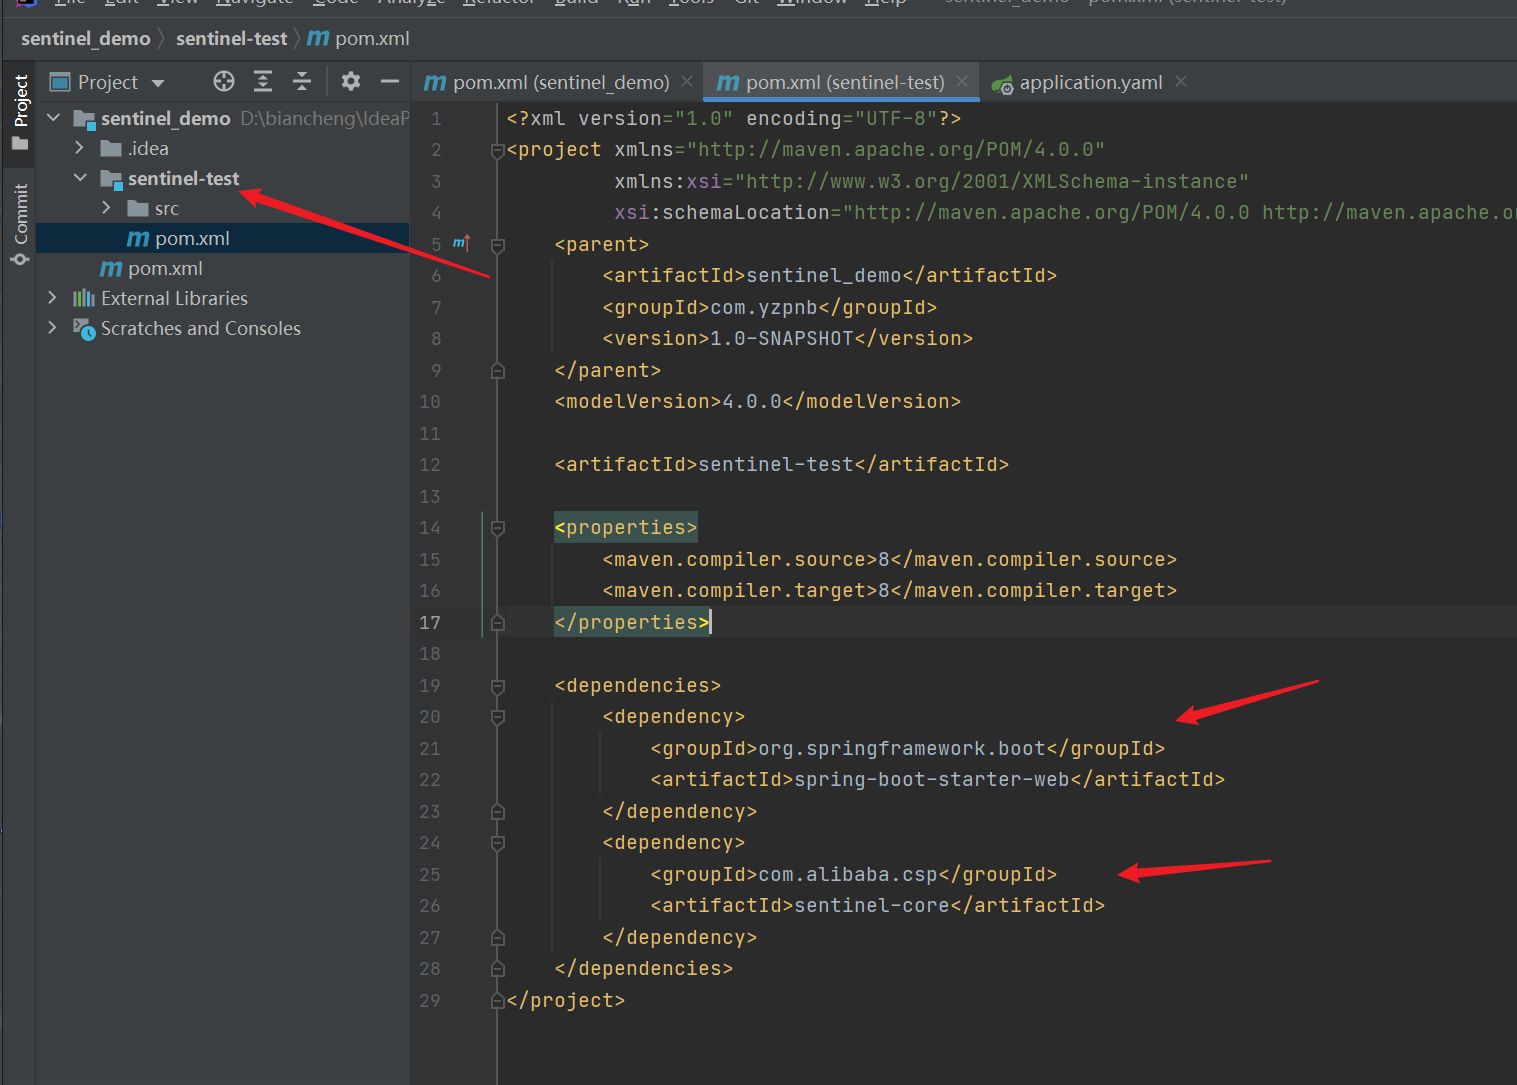The width and height of the screenshot is (1517, 1085).
Task: Click modelVersion 4.0.0 line
Action: click(758, 401)
